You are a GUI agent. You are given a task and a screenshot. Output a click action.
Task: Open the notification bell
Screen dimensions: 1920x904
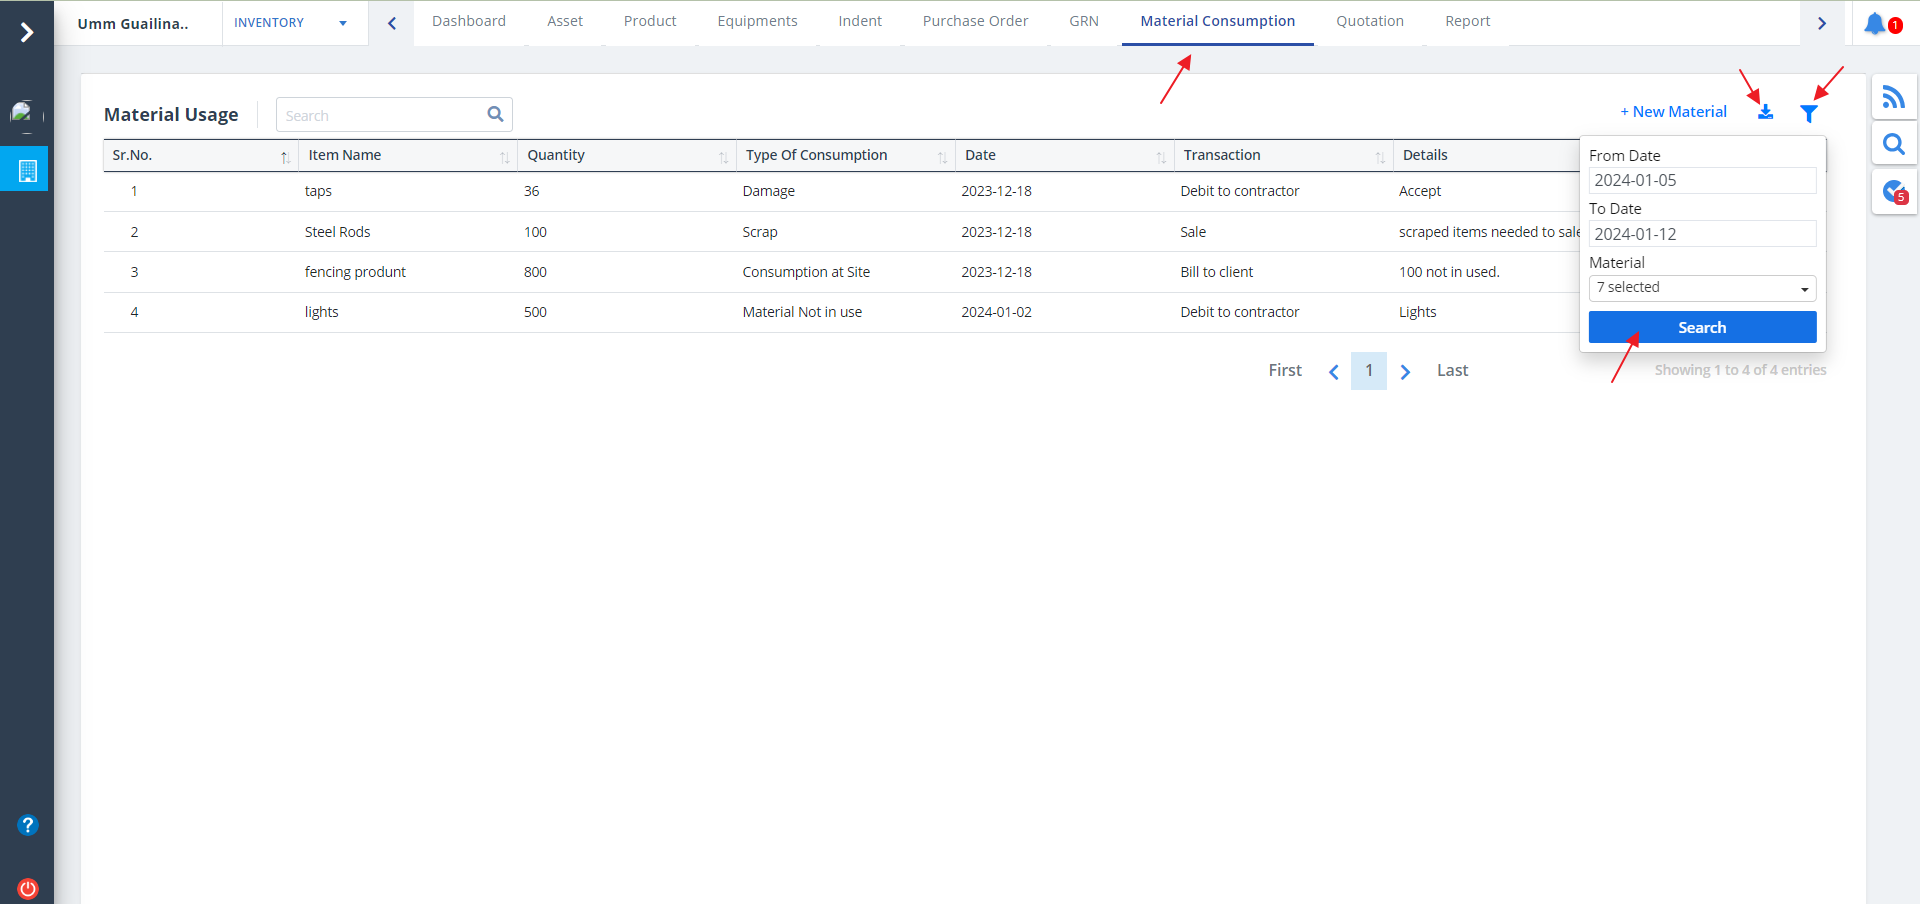pyautogui.click(x=1875, y=23)
